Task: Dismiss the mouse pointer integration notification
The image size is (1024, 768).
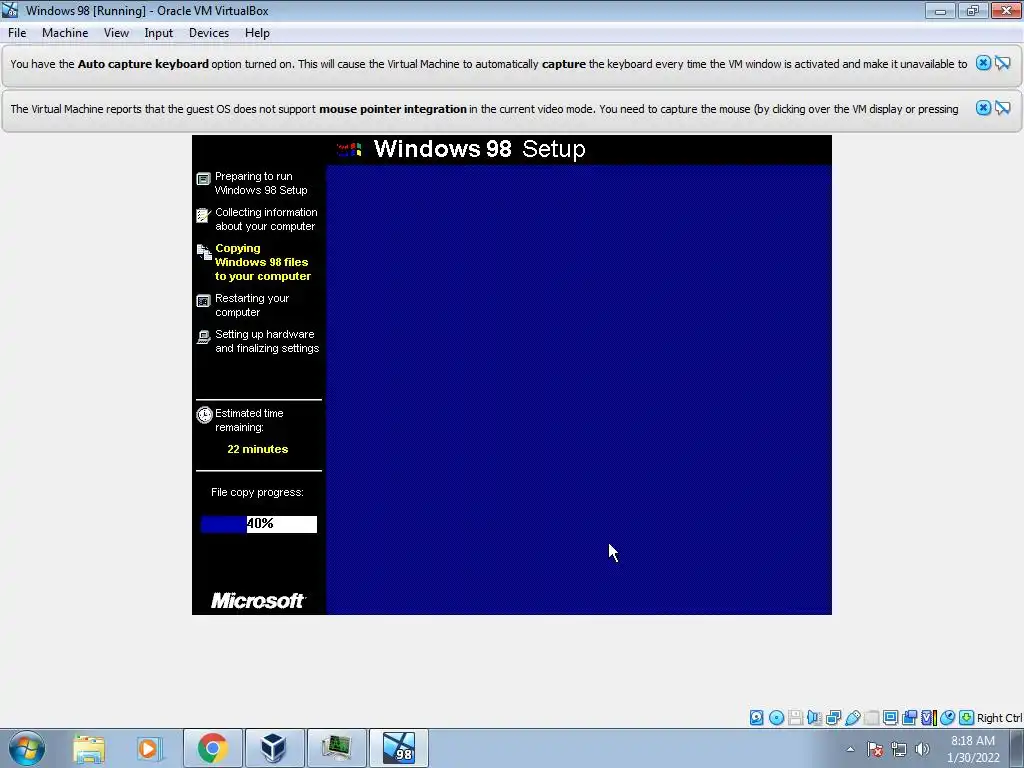Action: point(983,108)
